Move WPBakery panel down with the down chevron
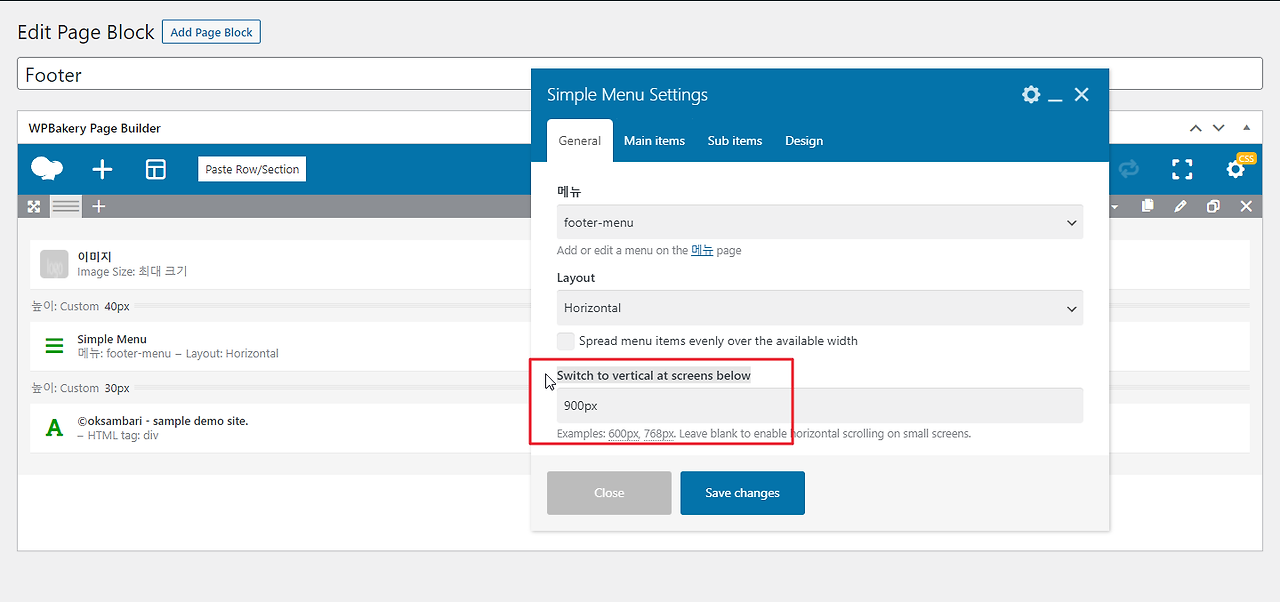 pos(1218,128)
